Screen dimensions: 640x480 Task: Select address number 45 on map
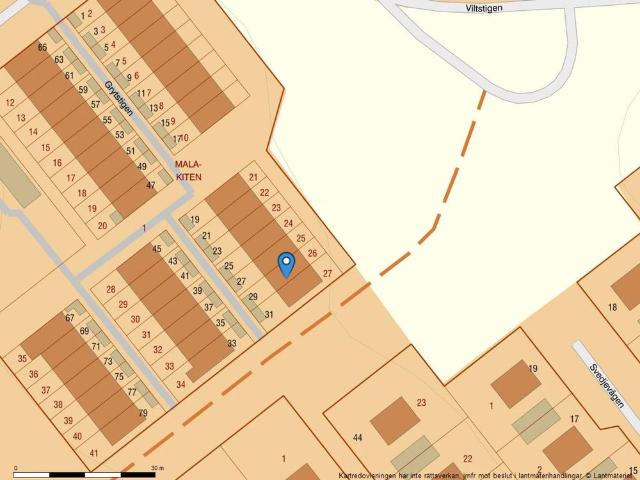click(x=156, y=248)
